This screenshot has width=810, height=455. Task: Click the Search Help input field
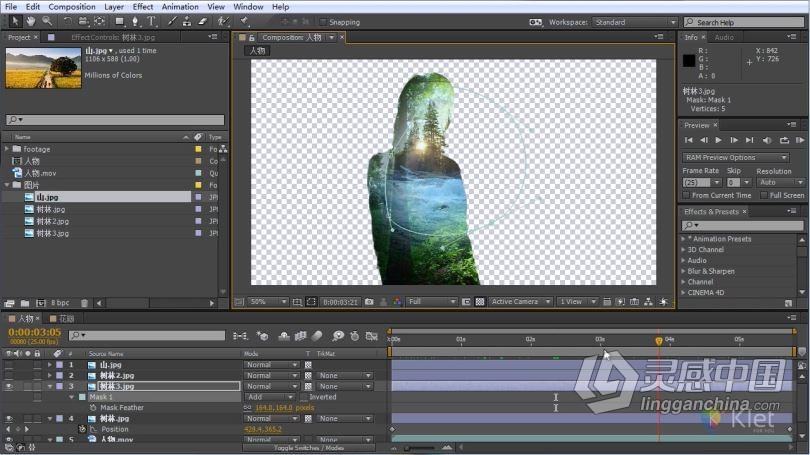click(x=744, y=22)
